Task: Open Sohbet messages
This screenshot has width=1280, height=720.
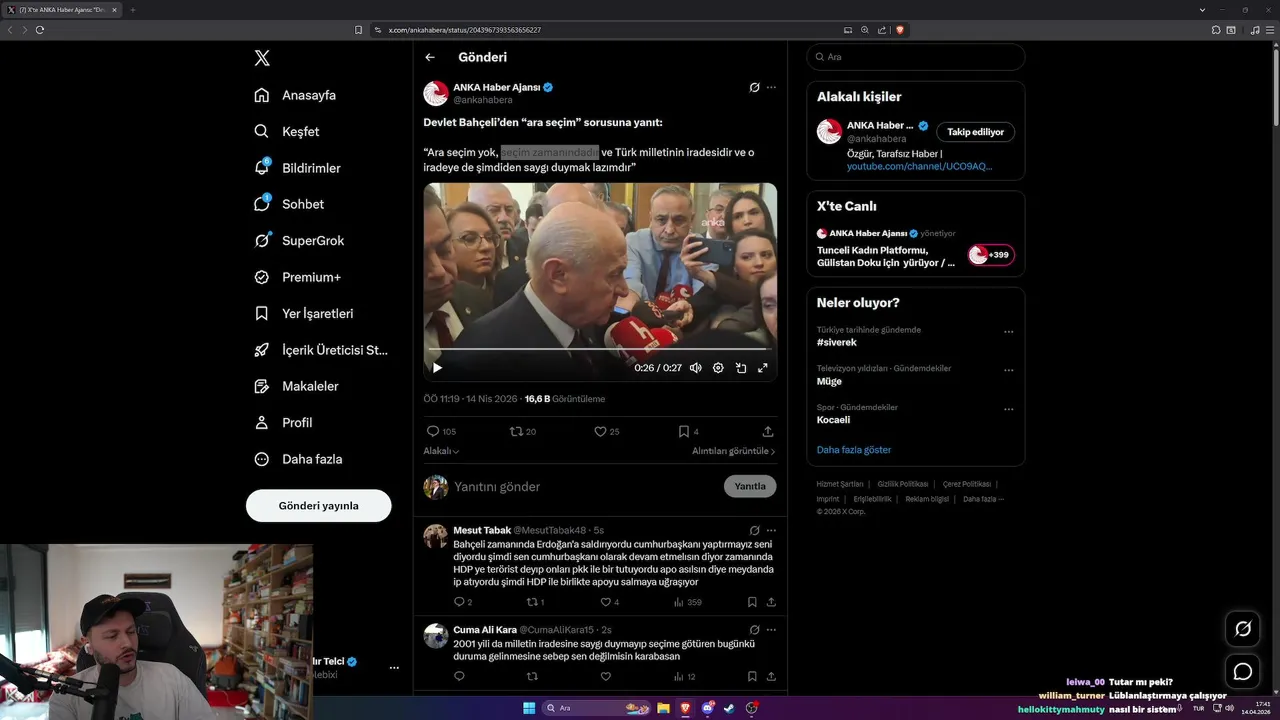Action: pyautogui.click(x=289, y=204)
